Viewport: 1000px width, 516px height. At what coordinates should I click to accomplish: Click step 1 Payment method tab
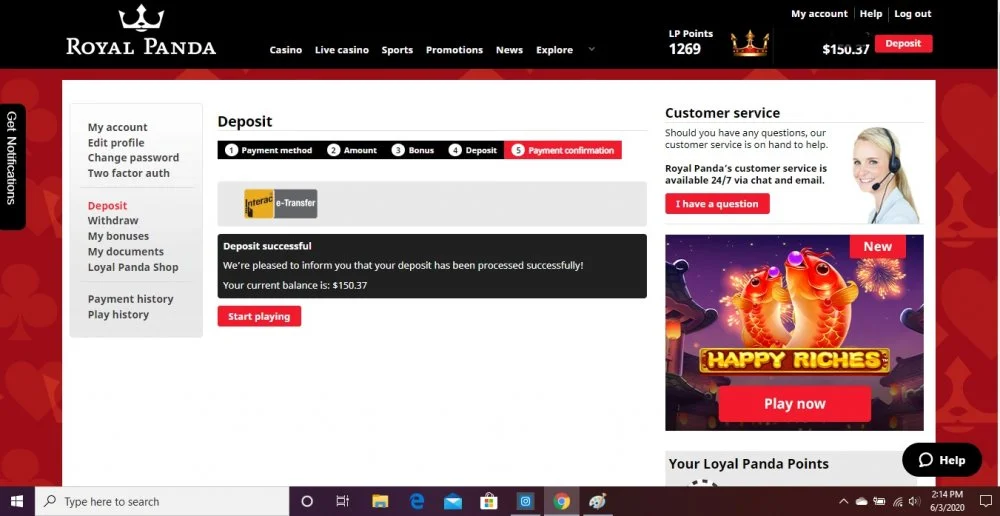[x=268, y=151]
